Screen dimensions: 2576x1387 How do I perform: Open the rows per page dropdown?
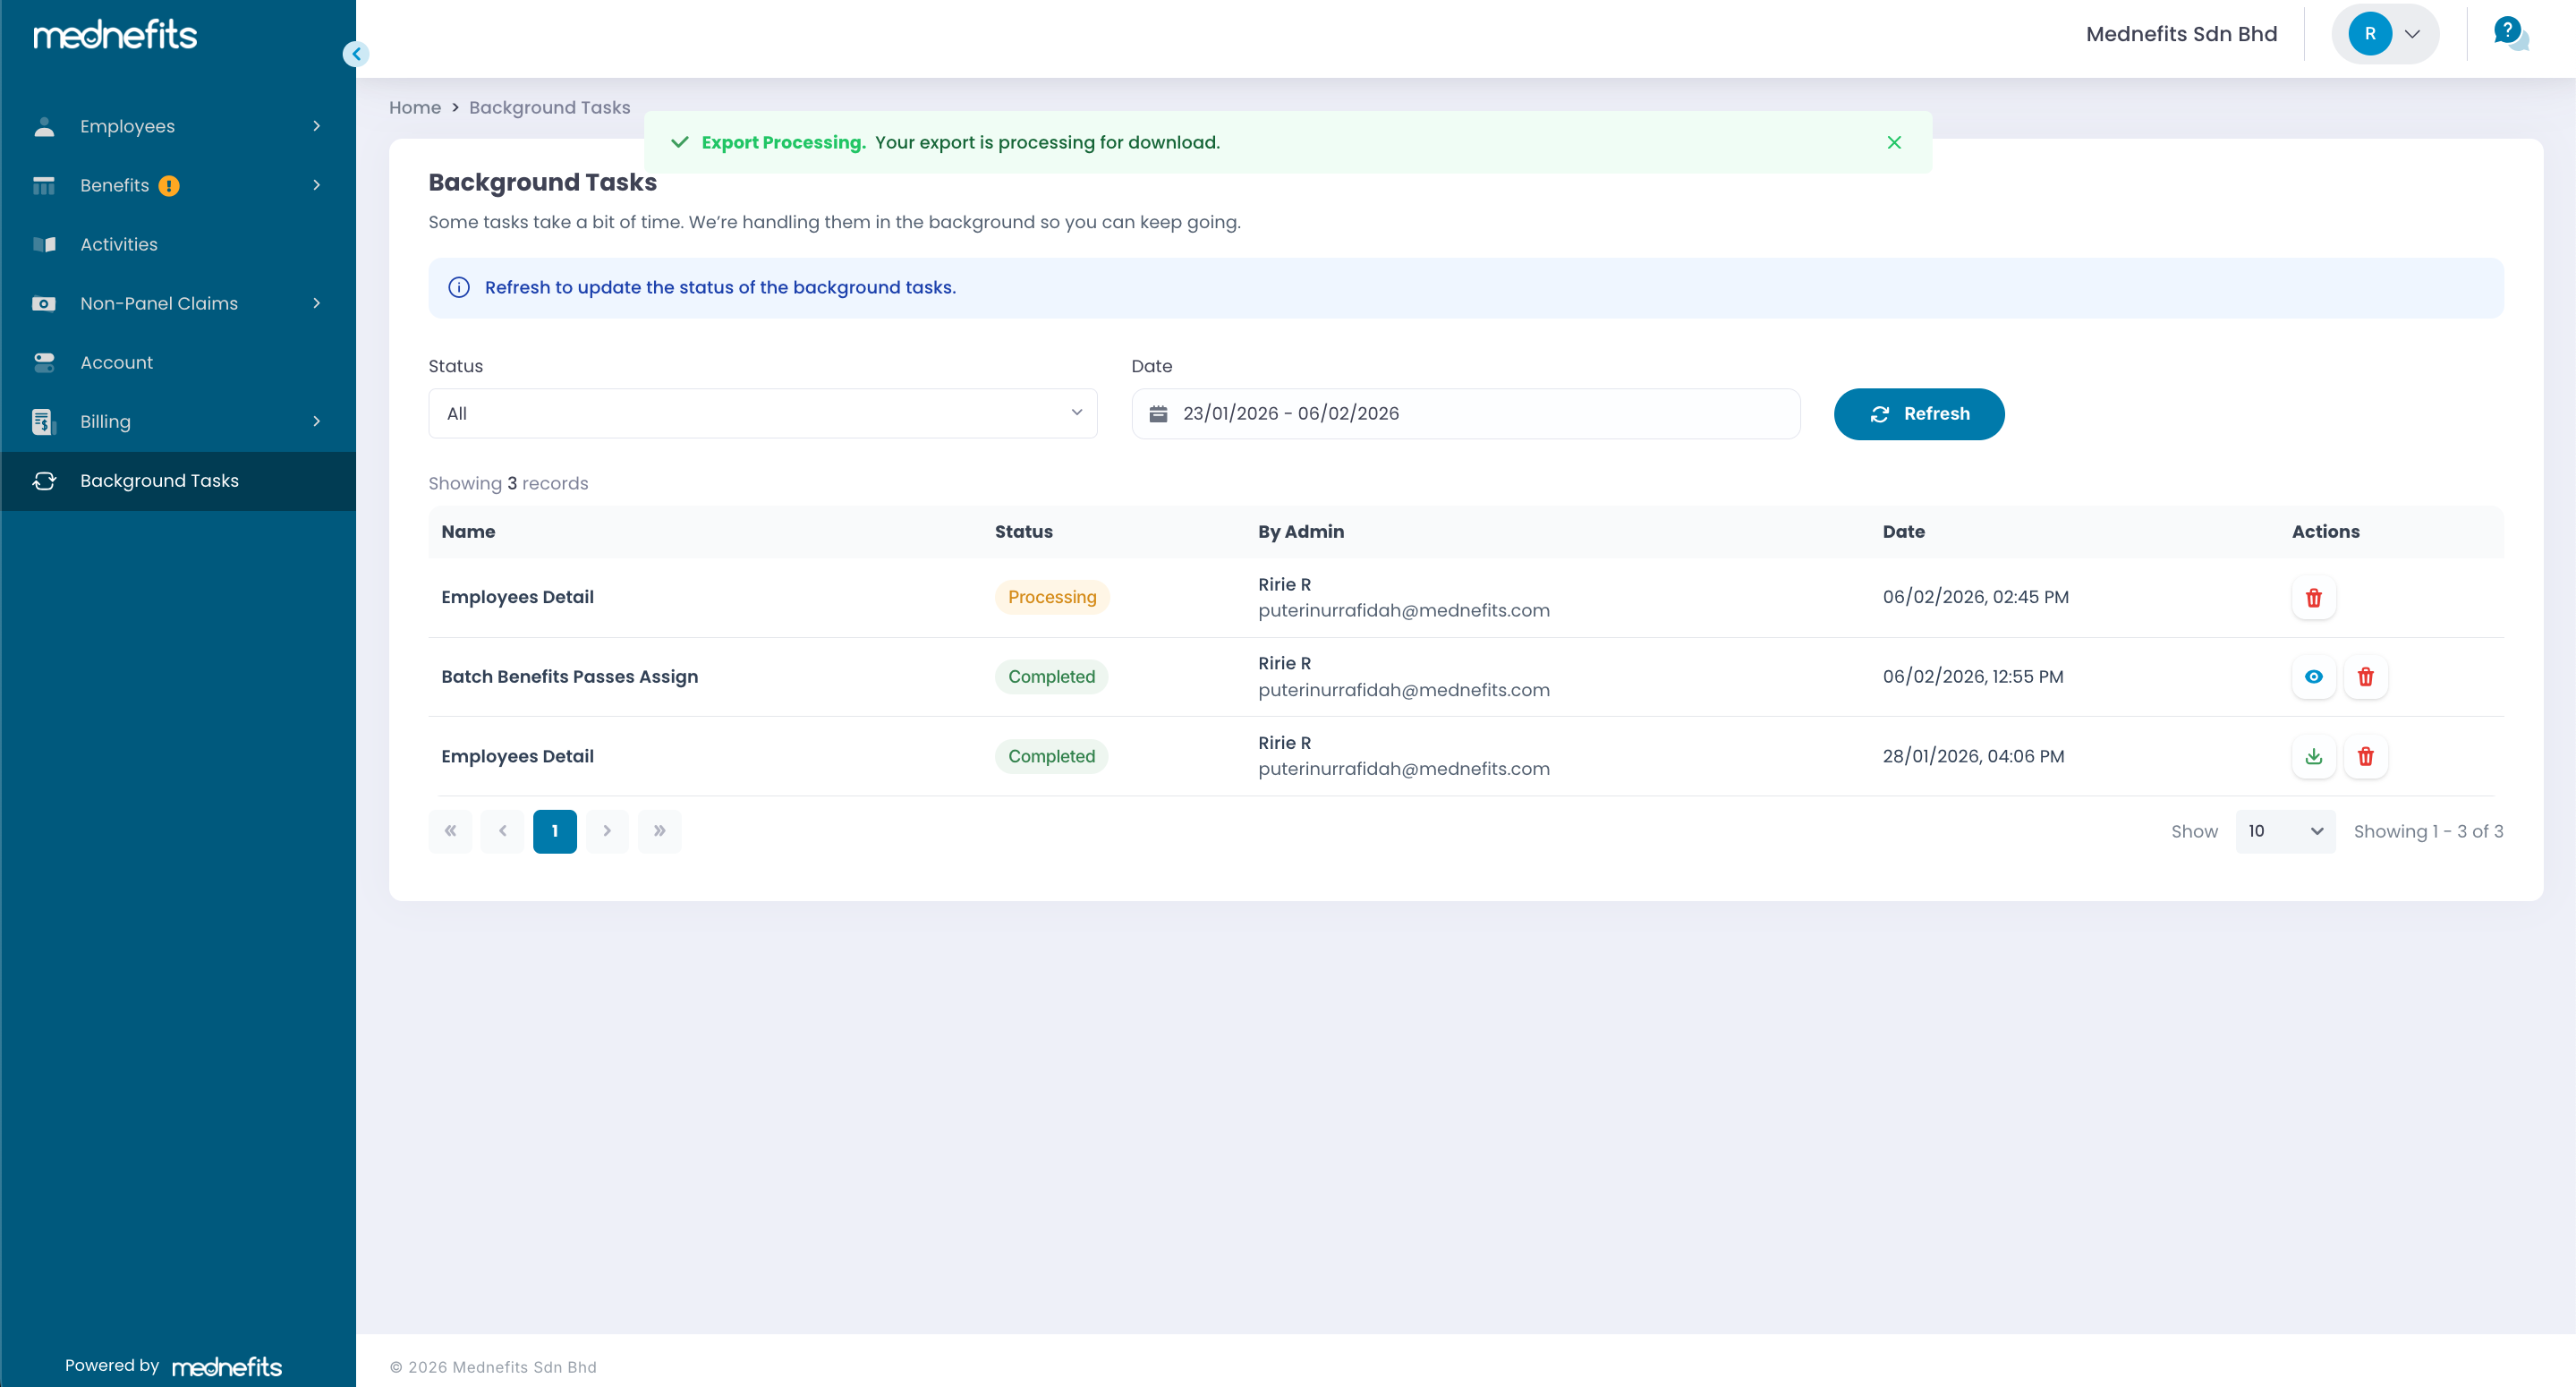click(x=2284, y=831)
